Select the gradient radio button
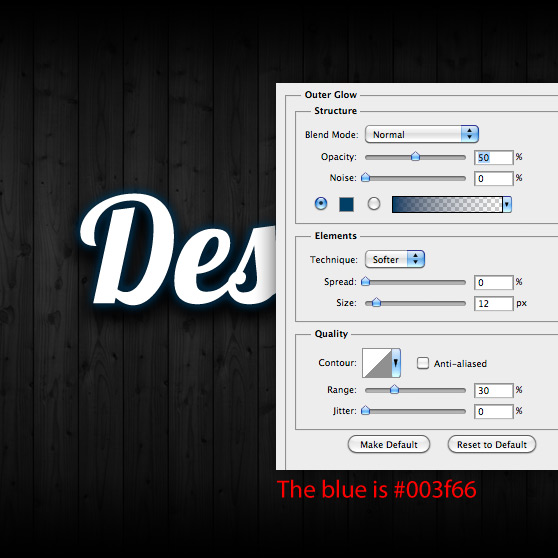This screenshot has width=558, height=558. pyautogui.click(x=374, y=204)
